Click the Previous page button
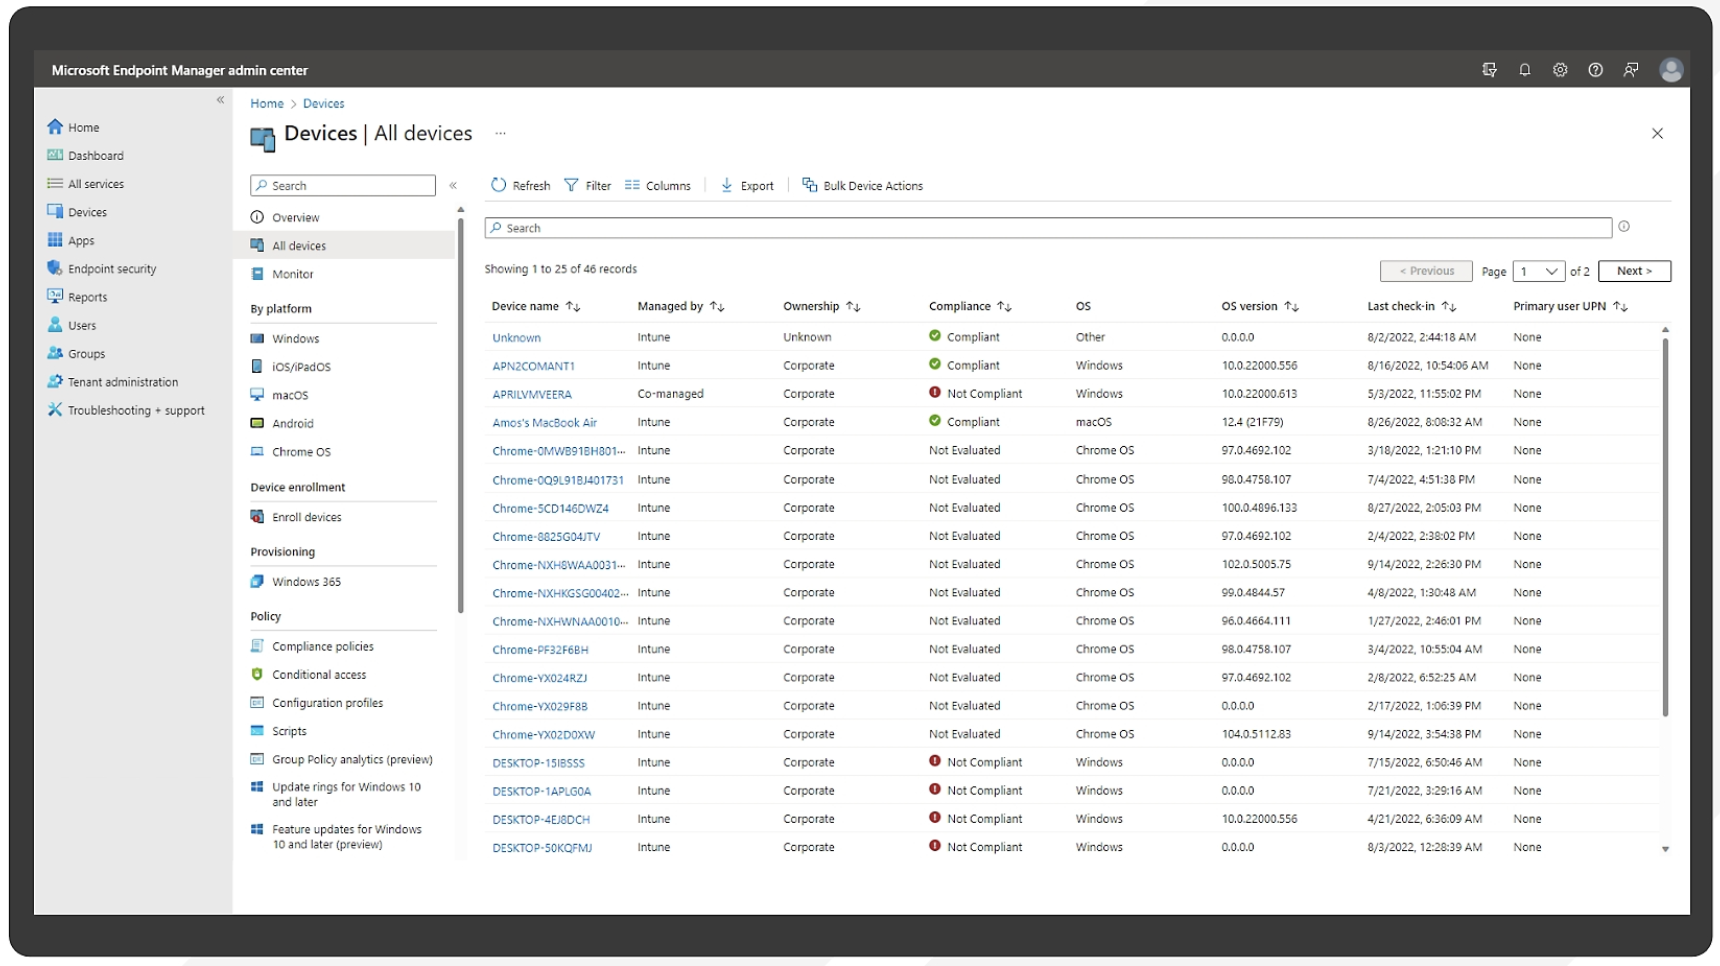1720x966 pixels. 1426,271
